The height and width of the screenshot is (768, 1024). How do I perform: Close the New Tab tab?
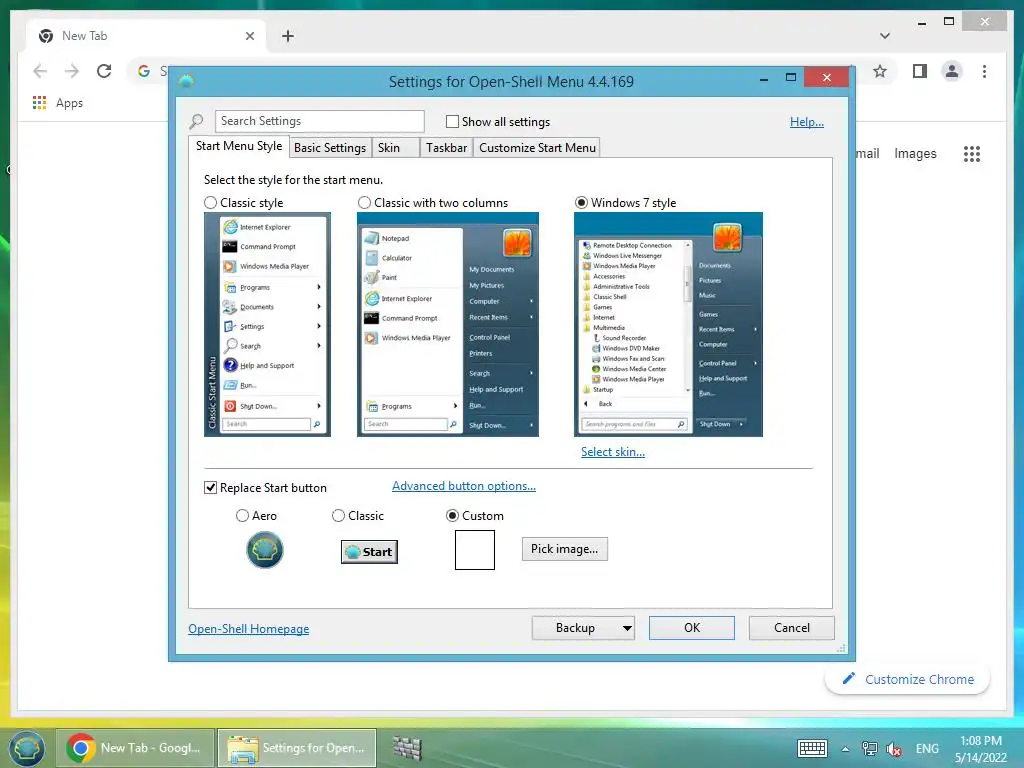249,36
